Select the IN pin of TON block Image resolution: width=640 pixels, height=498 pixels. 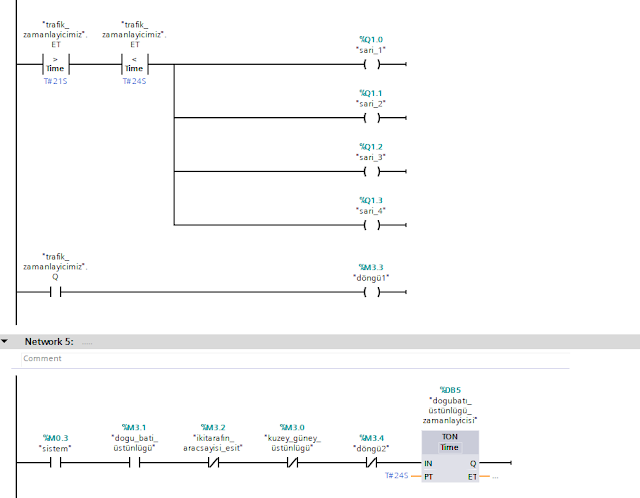tap(428, 463)
